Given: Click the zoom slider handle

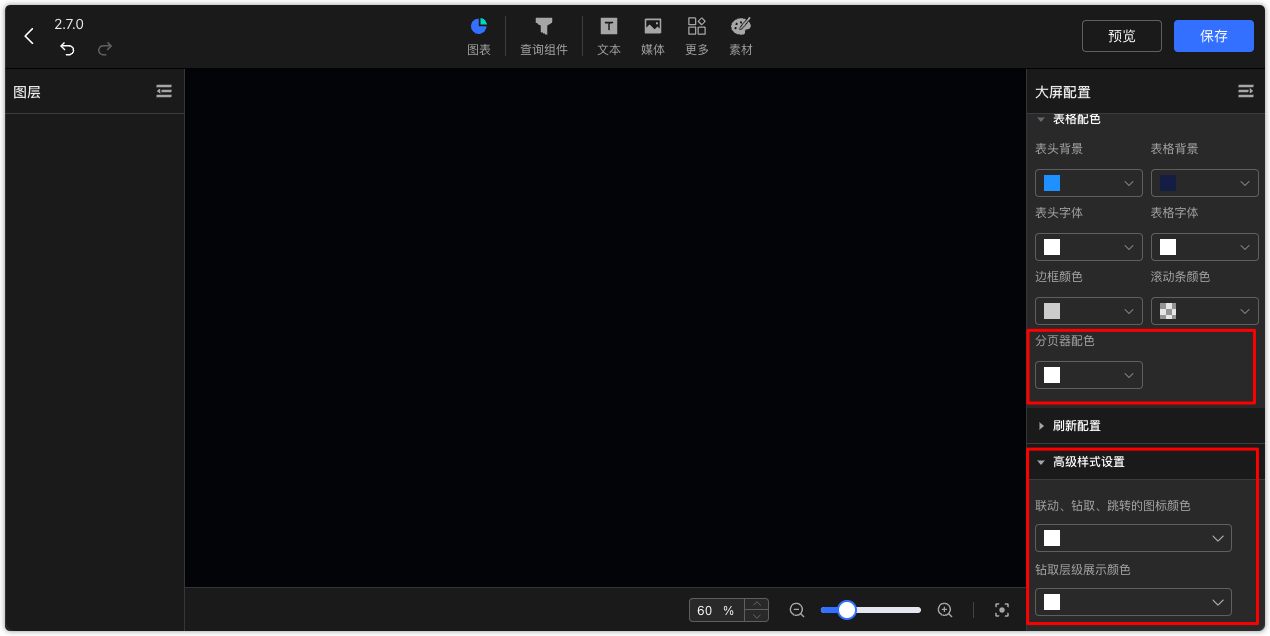Looking at the screenshot, I should click(847, 610).
